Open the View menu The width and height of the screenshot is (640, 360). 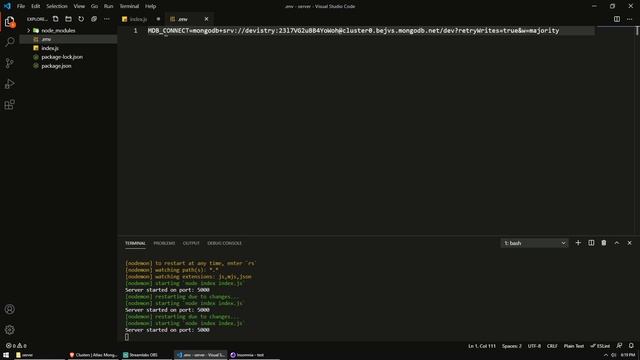tap(79, 6)
